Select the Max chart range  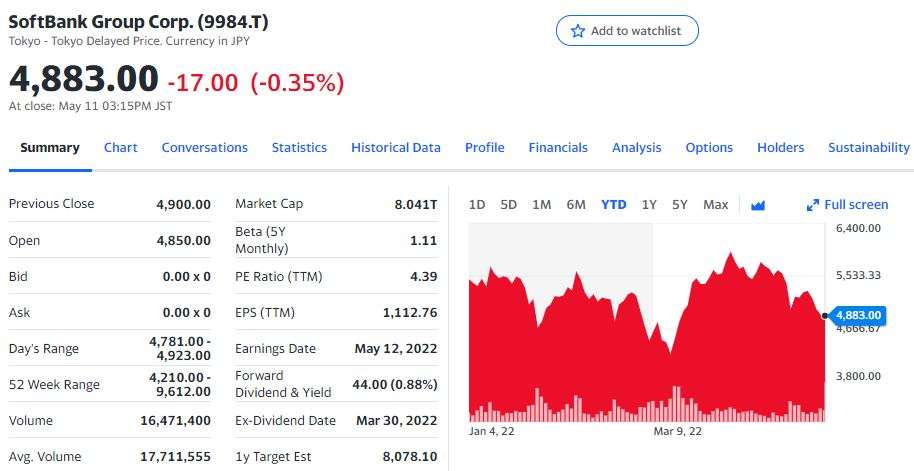(715, 205)
